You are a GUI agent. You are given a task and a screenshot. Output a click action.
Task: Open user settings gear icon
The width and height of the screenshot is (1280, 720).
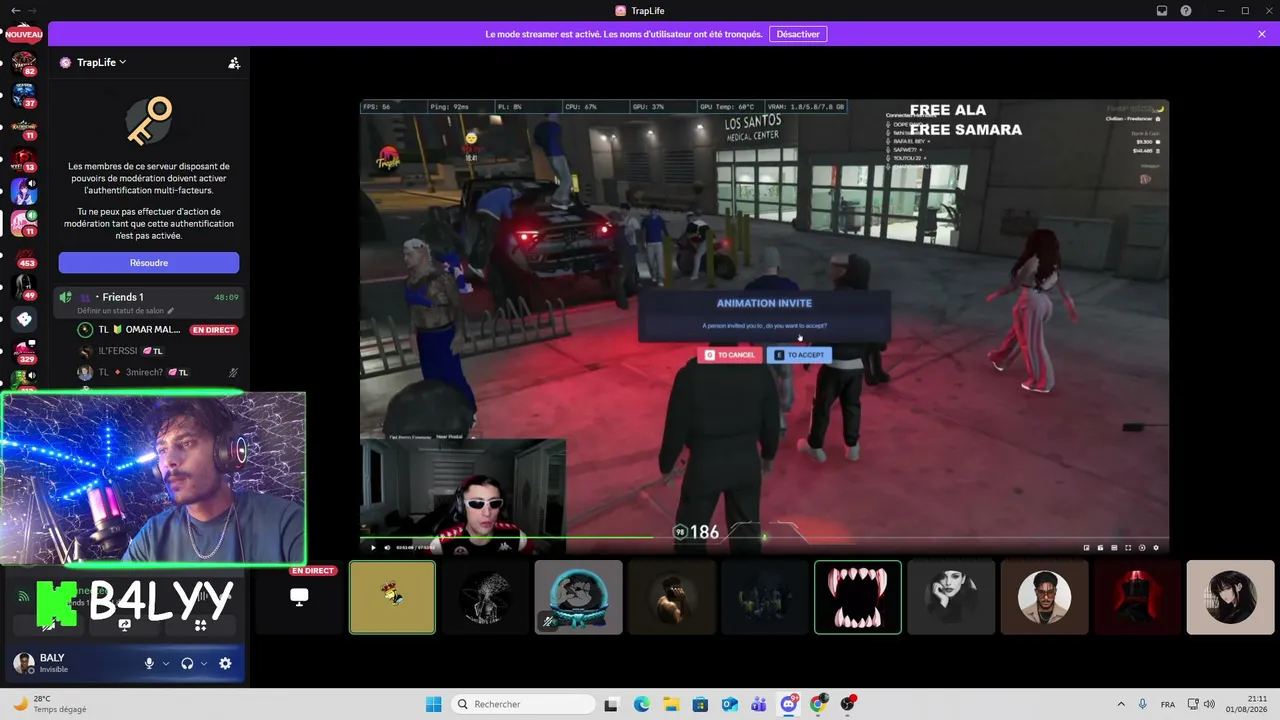coord(225,663)
